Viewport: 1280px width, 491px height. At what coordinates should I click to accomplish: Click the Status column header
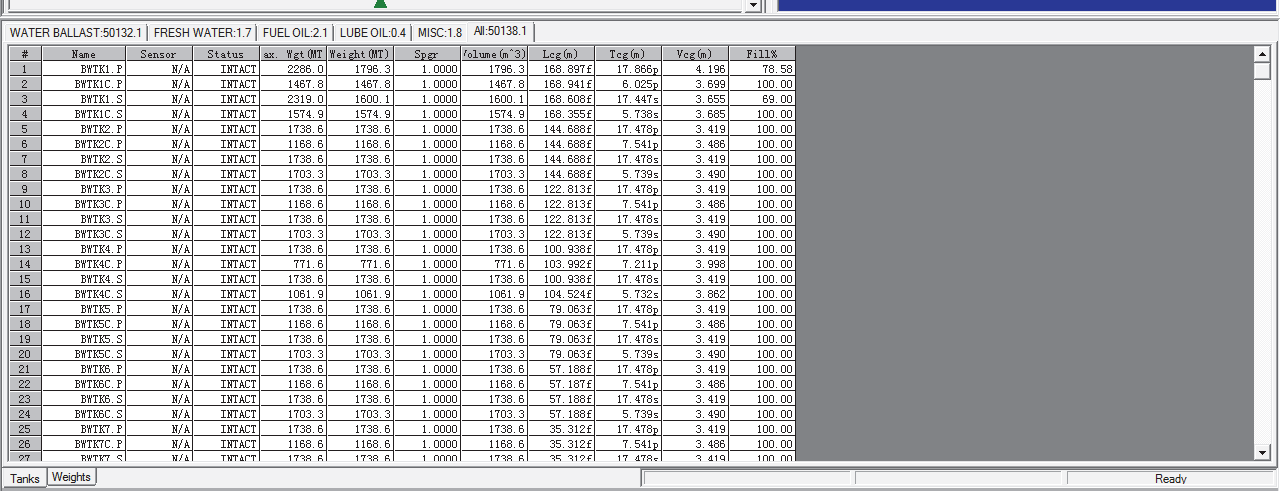[x=226, y=54]
